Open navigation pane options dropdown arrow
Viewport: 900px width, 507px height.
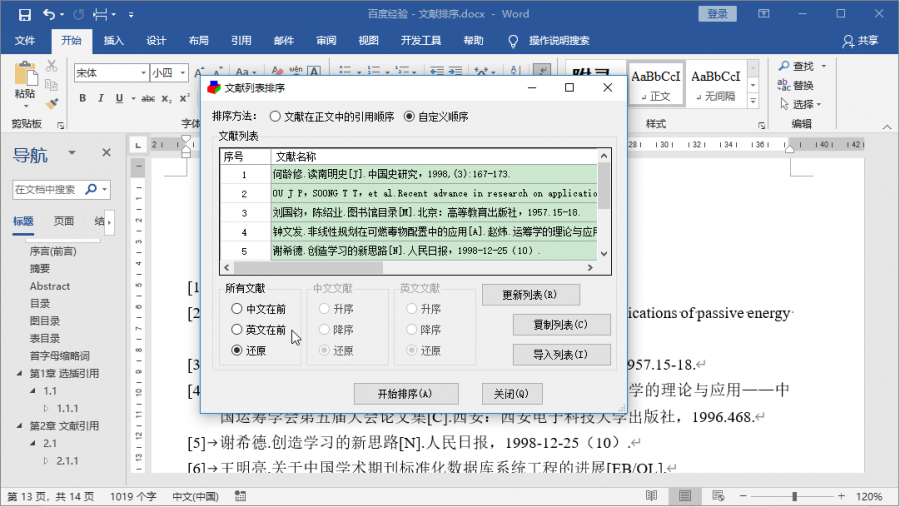(x=72, y=153)
